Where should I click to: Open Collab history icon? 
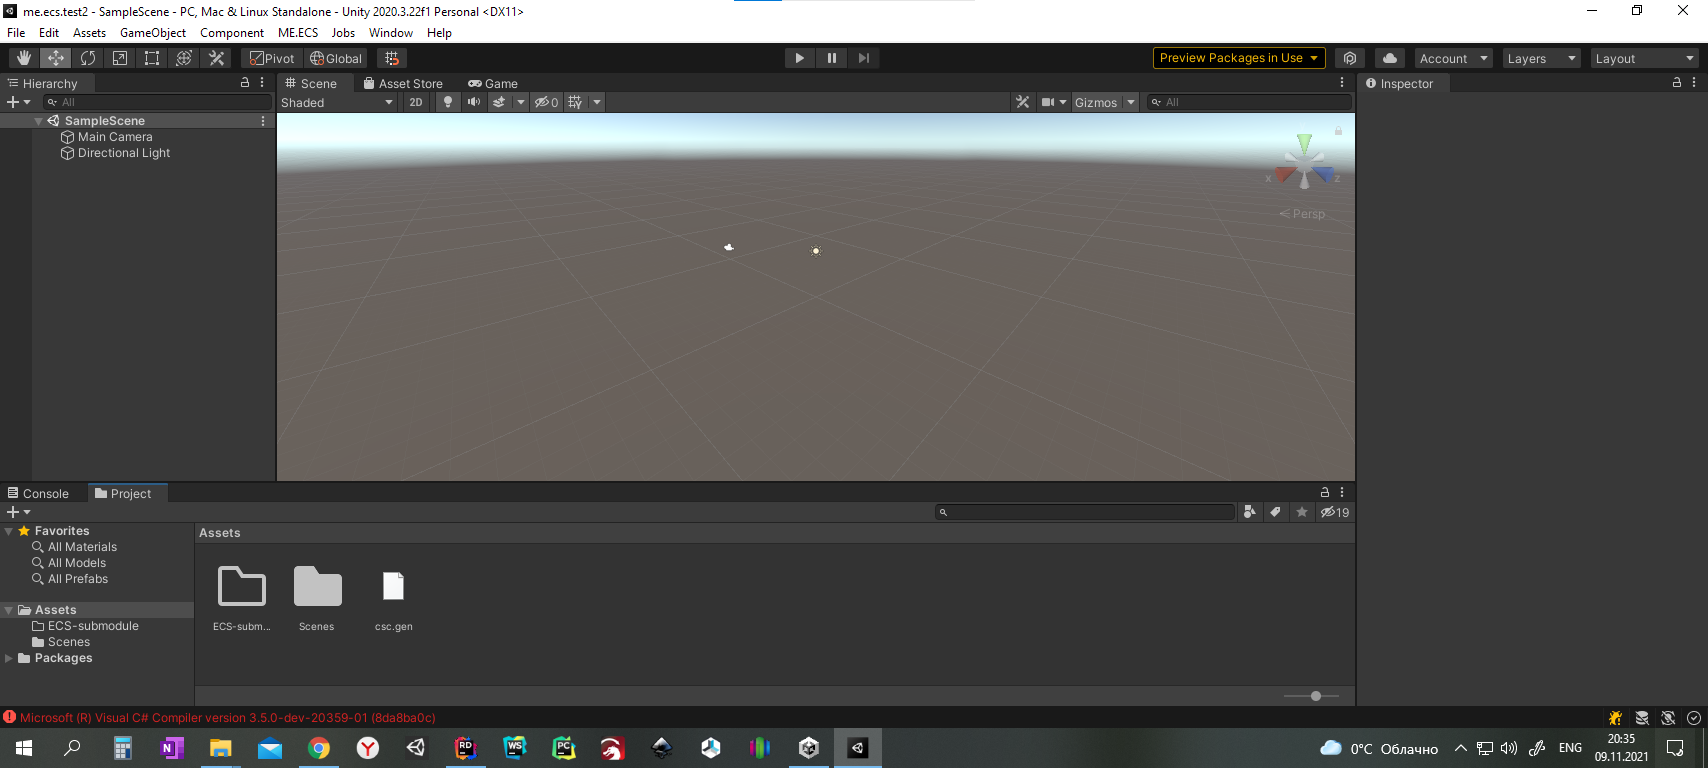click(1350, 58)
